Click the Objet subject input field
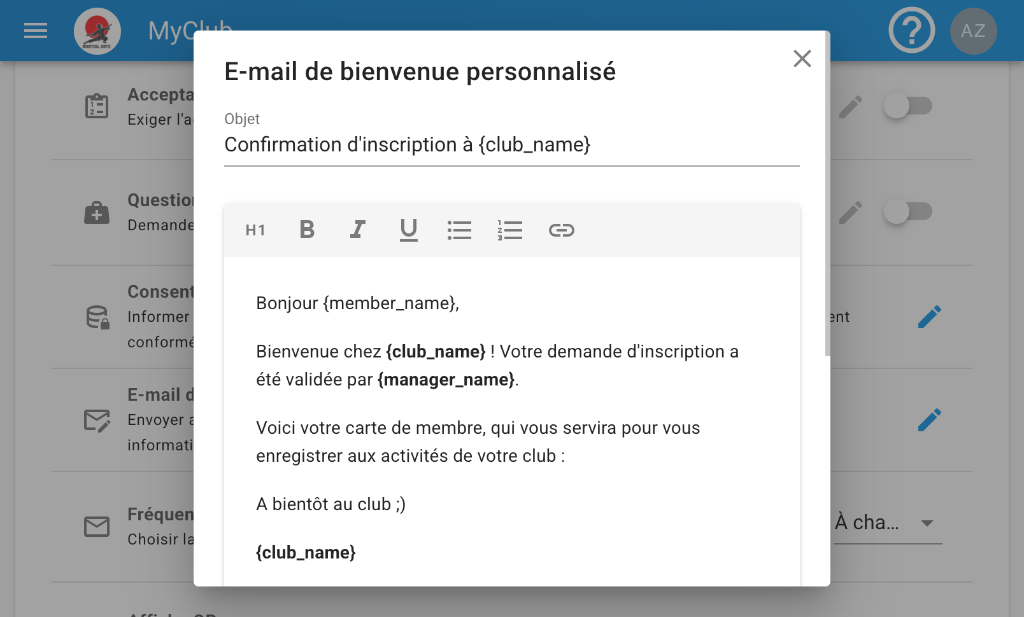The height and width of the screenshot is (617, 1024). [511, 145]
